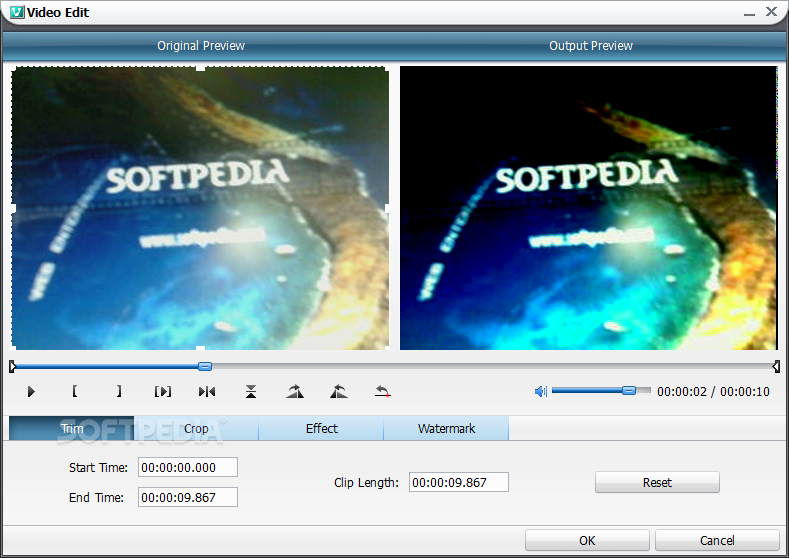789x558 pixels.
Task: Set trim start point bracket icon
Action: (74, 391)
